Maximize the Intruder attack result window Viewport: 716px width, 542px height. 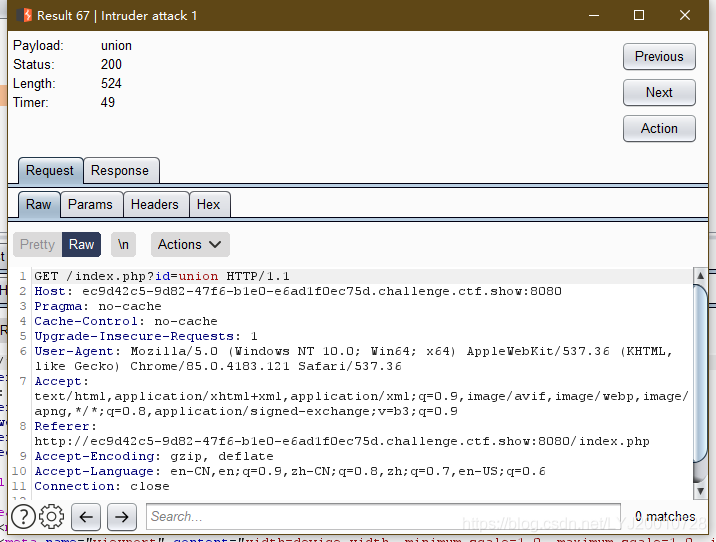point(639,15)
